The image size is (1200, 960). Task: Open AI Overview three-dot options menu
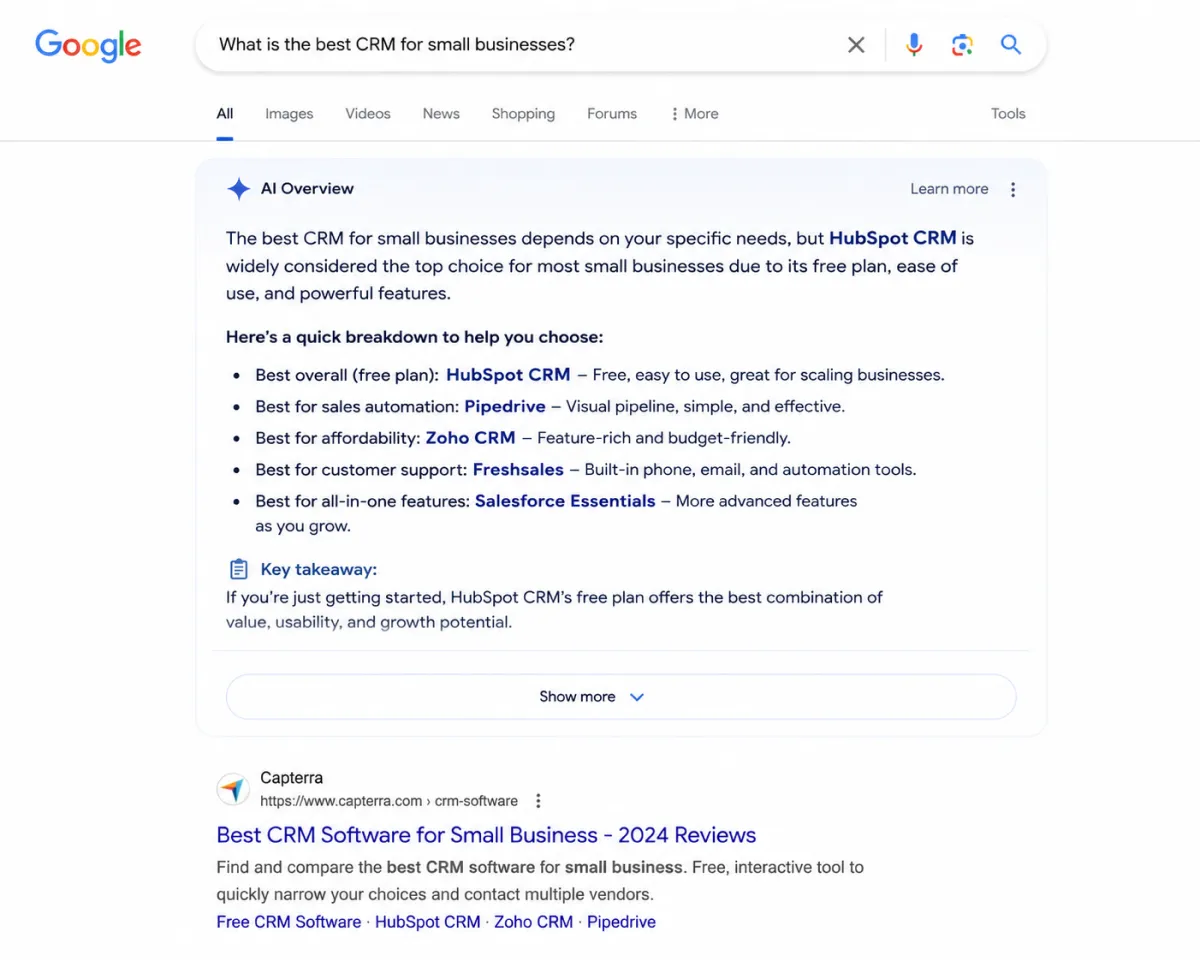(x=1013, y=189)
